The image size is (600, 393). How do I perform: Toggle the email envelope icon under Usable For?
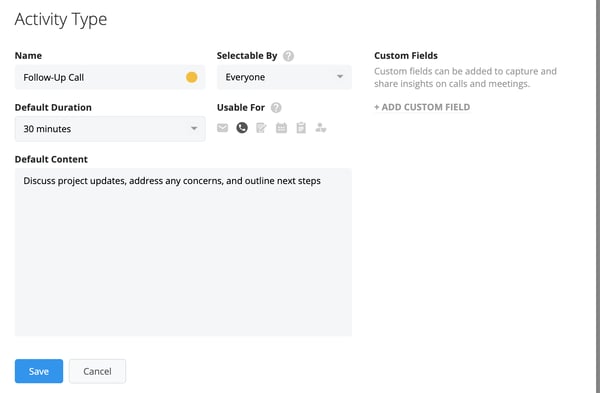click(222, 128)
